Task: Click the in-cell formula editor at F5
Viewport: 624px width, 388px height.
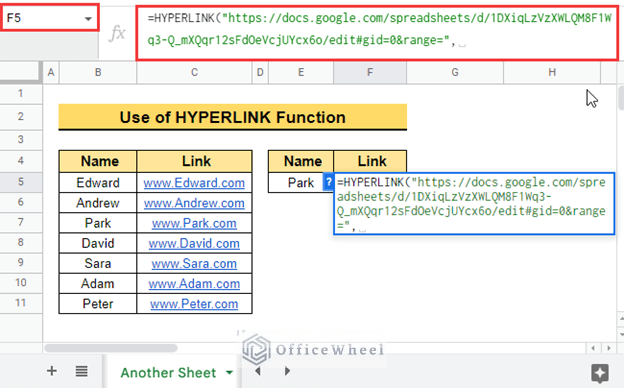Action: coord(474,204)
